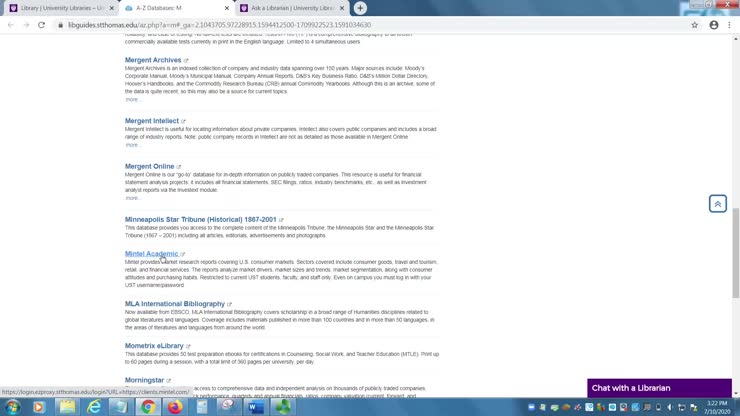This screenshot has width=740, height=416.
Task: Expand 'more...' under Mergent Intellect description
Action: (x=132, y=145)
